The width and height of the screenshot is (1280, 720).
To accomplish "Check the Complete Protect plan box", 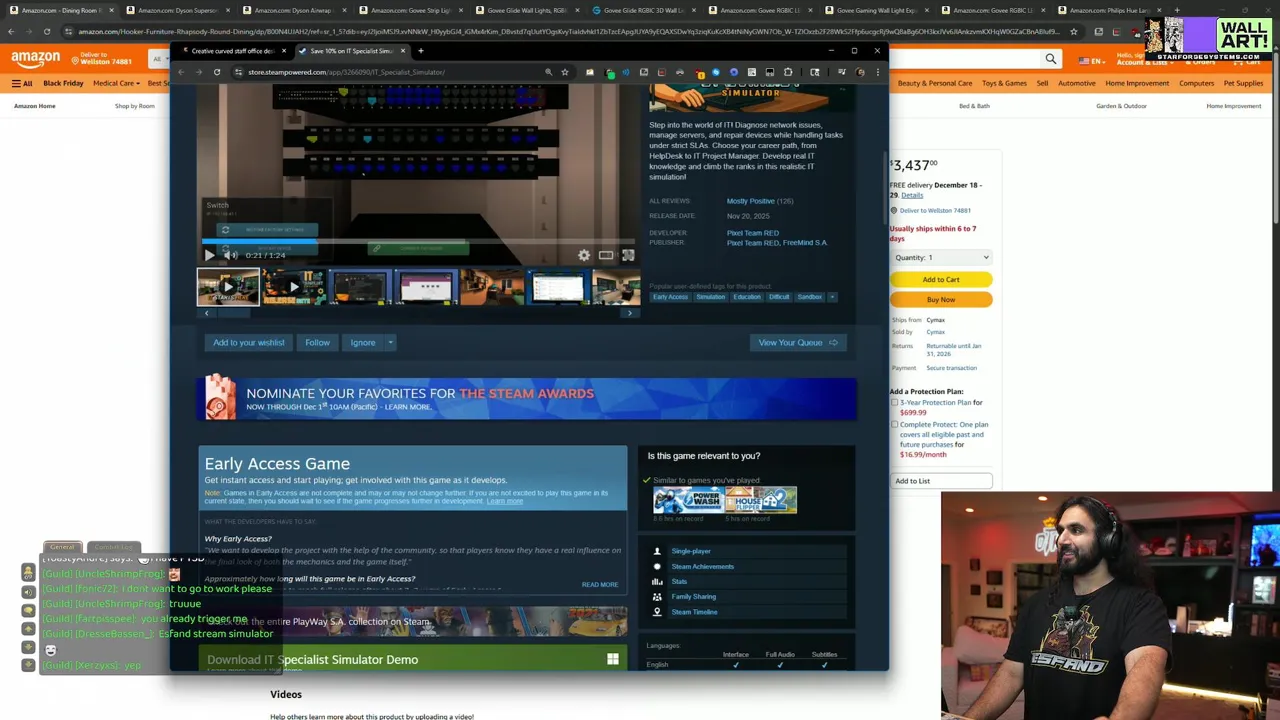I will tap(895, 424).
